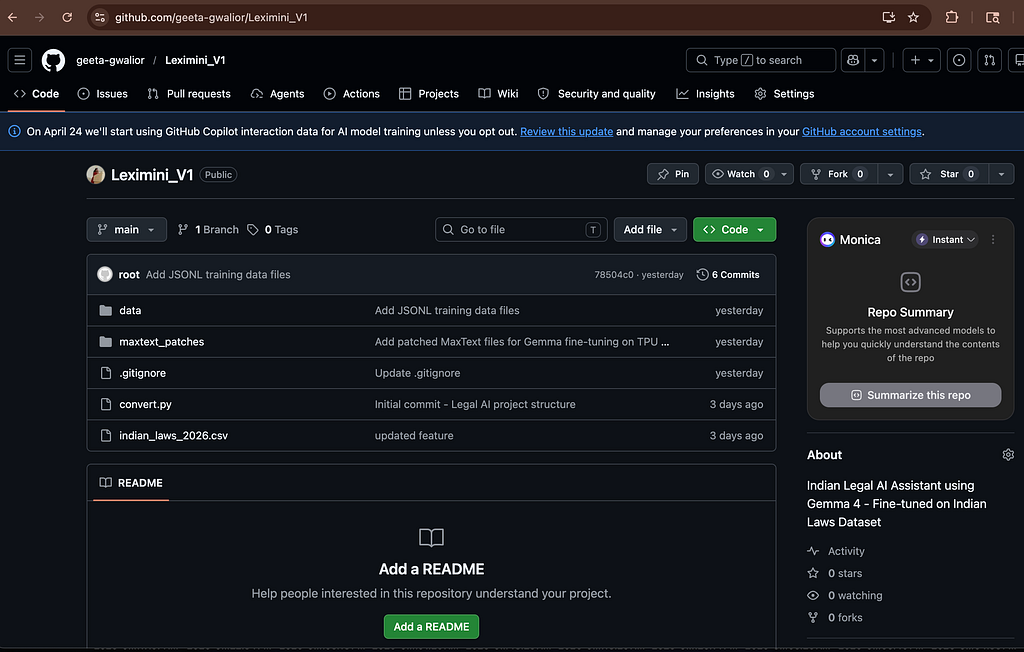The height and width of the screenshot is (652, 1024).
Task: Open the Pull requests tab
Action: [x=189, y=94]
